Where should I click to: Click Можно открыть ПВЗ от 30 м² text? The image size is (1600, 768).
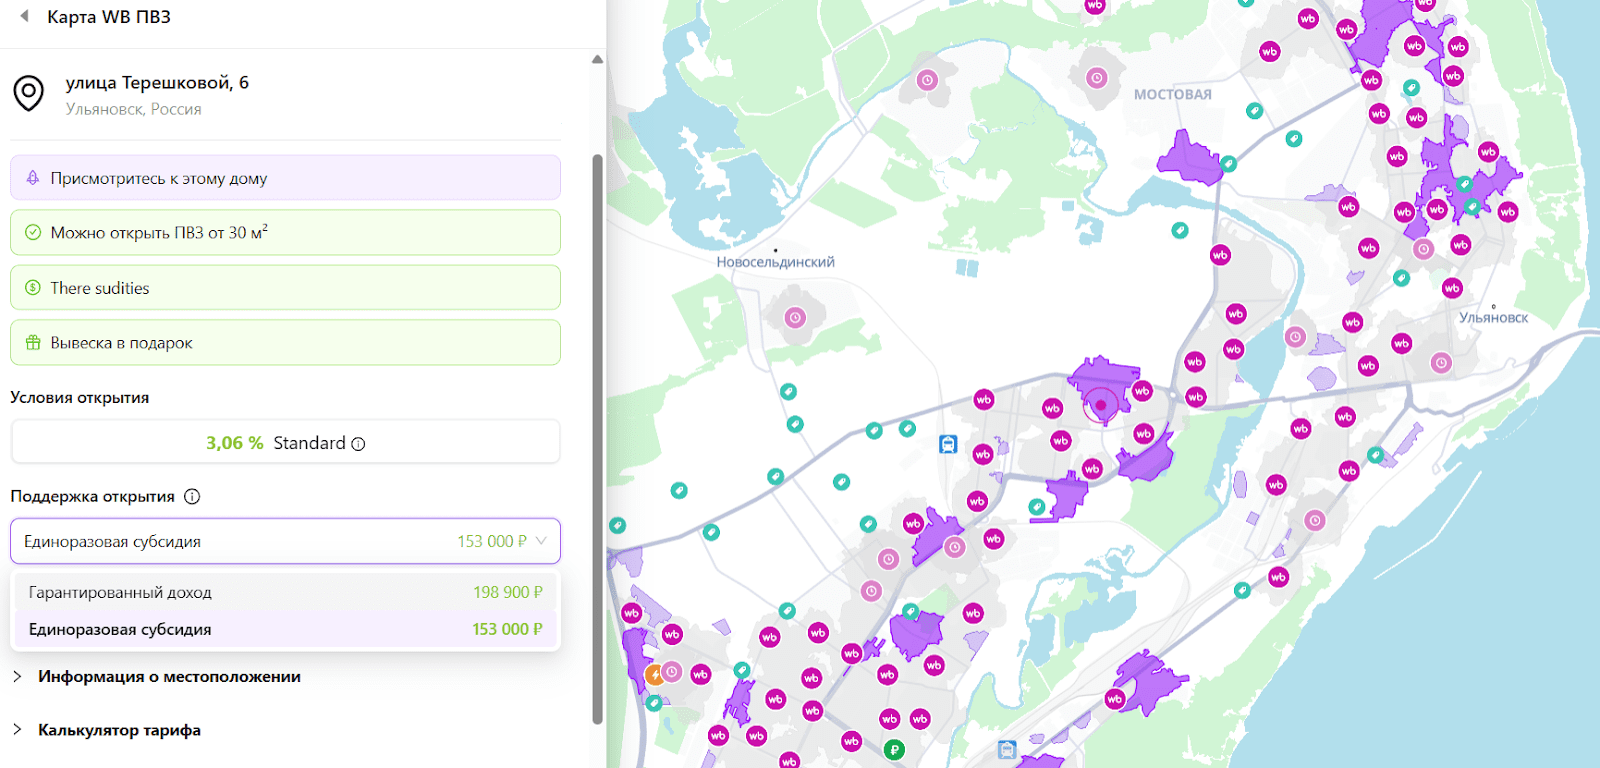(159, 232)
